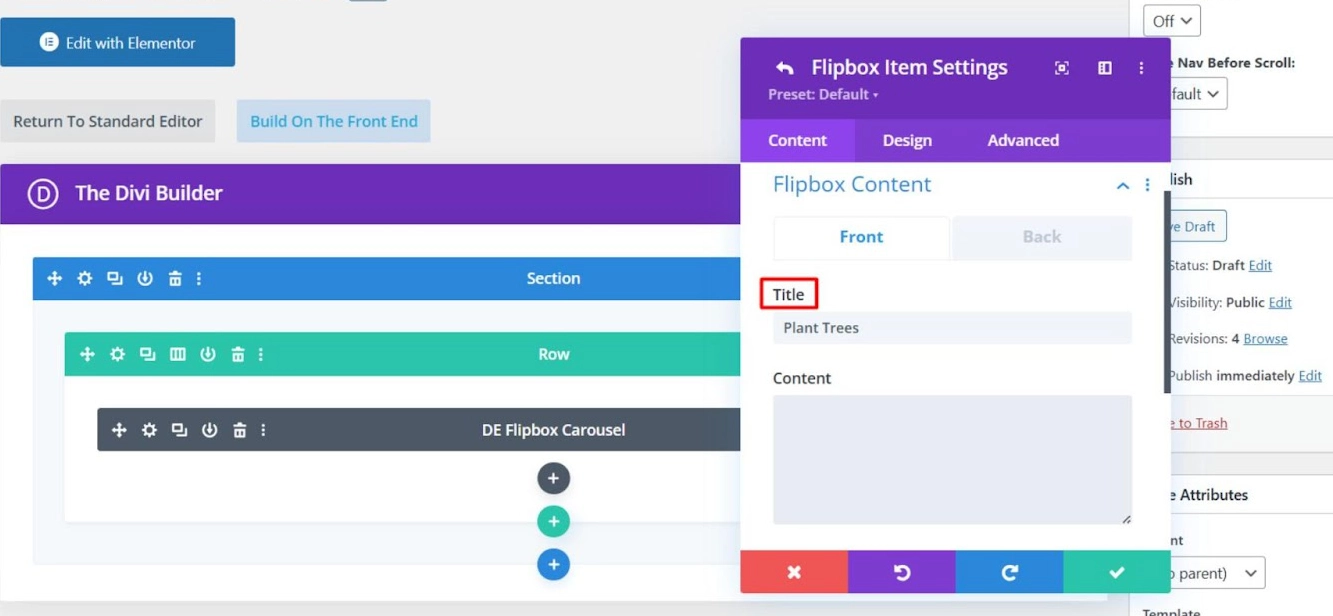Disable DE Flipbox Carousel power icon
The image size is (1333, 616).
click(209, 430)
